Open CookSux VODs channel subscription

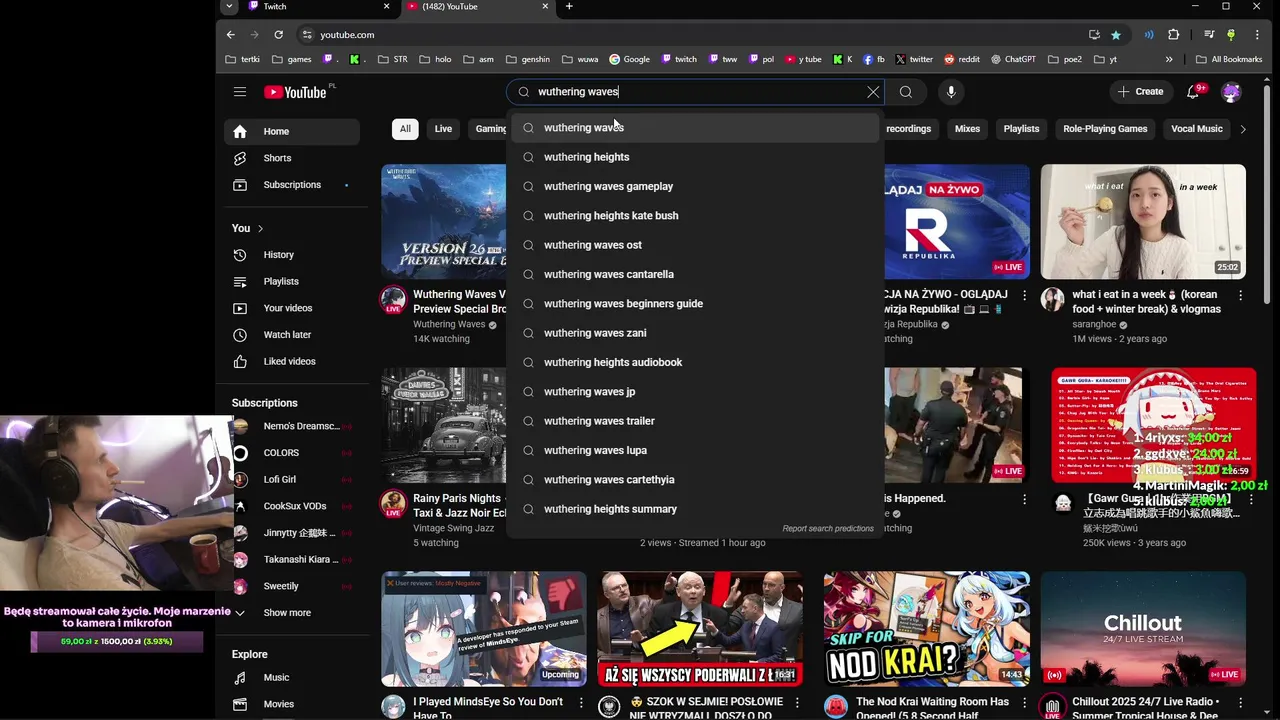(291, 506)
